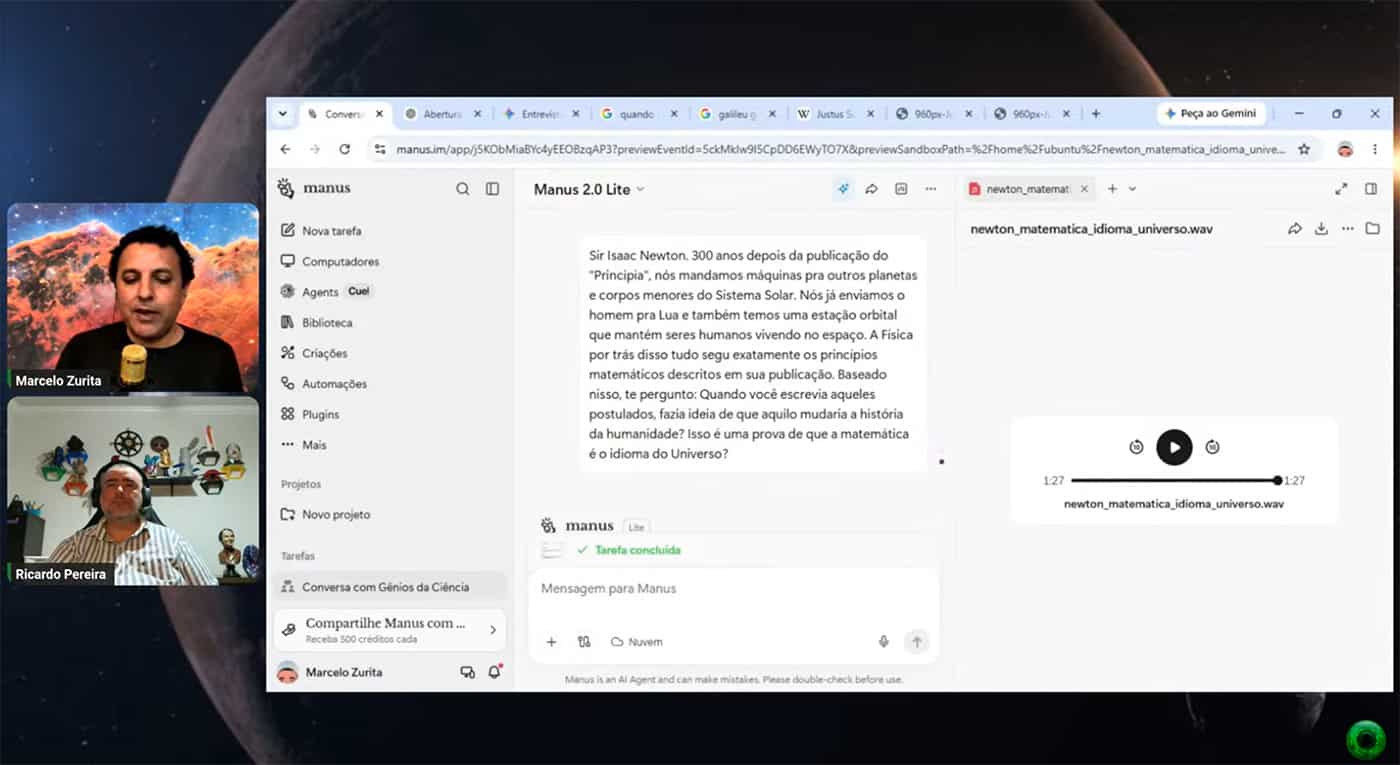Open the file folder view icon
This screenshot has width=1400, height=765.
pos(1373,229)
